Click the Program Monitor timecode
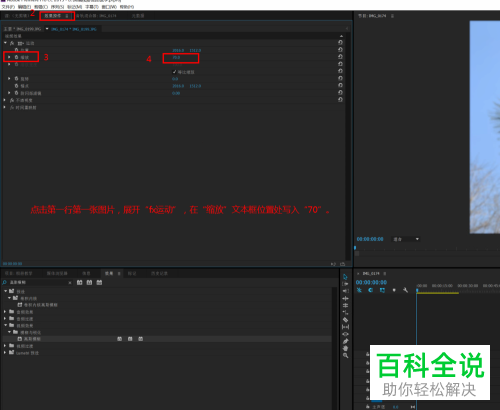Viewport: 500px width, 410px height. [x=370, y=239]
